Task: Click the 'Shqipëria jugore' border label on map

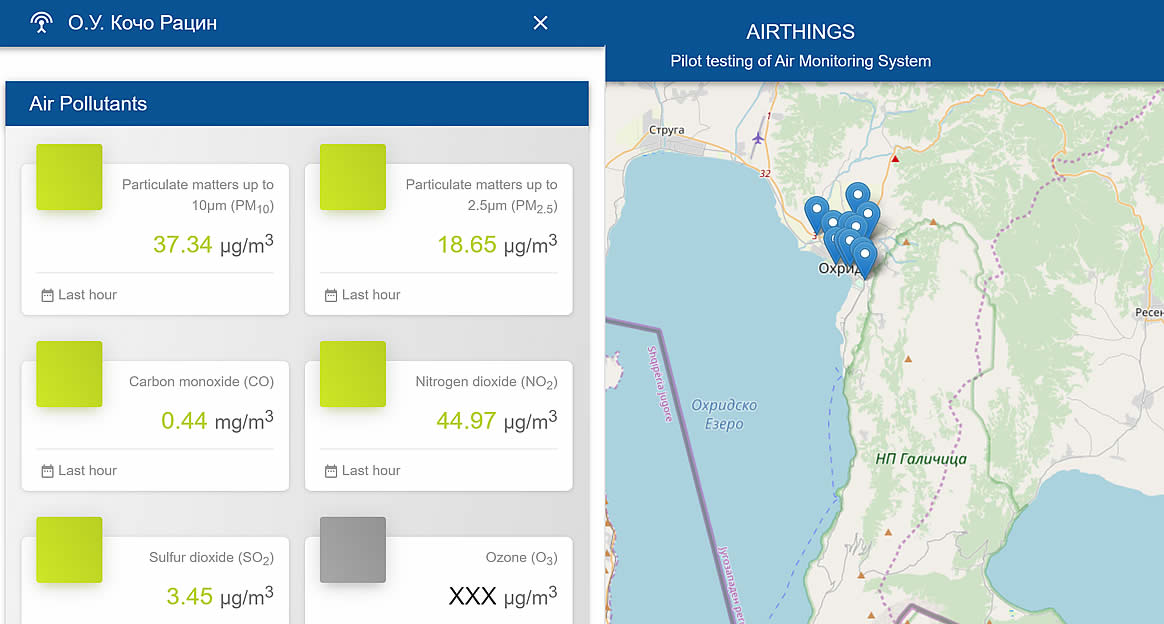Action: point(659,384)
